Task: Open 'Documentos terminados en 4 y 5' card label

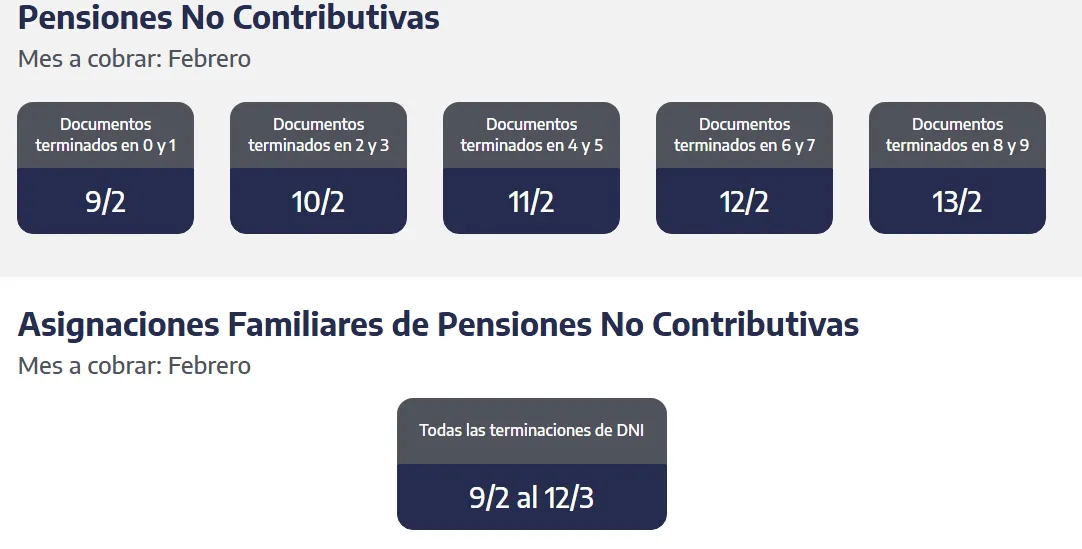Action: [x=532, y=135]
